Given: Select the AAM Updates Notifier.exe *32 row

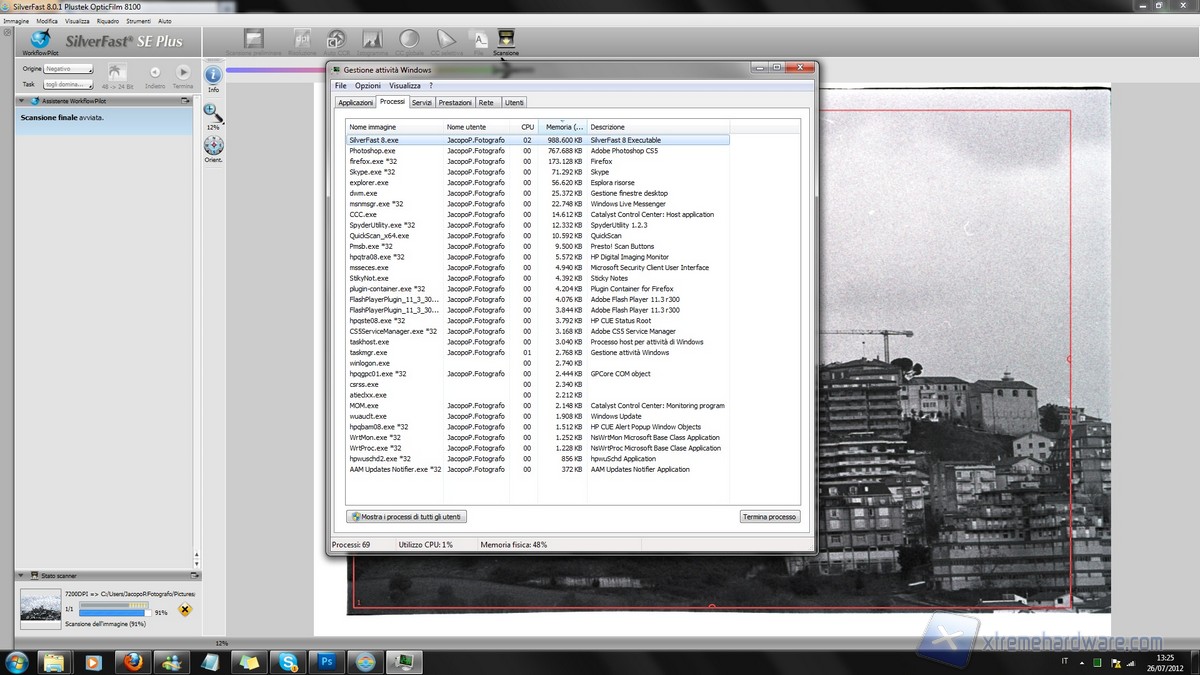Looking at the screenshot, I should tap(537, 469).
